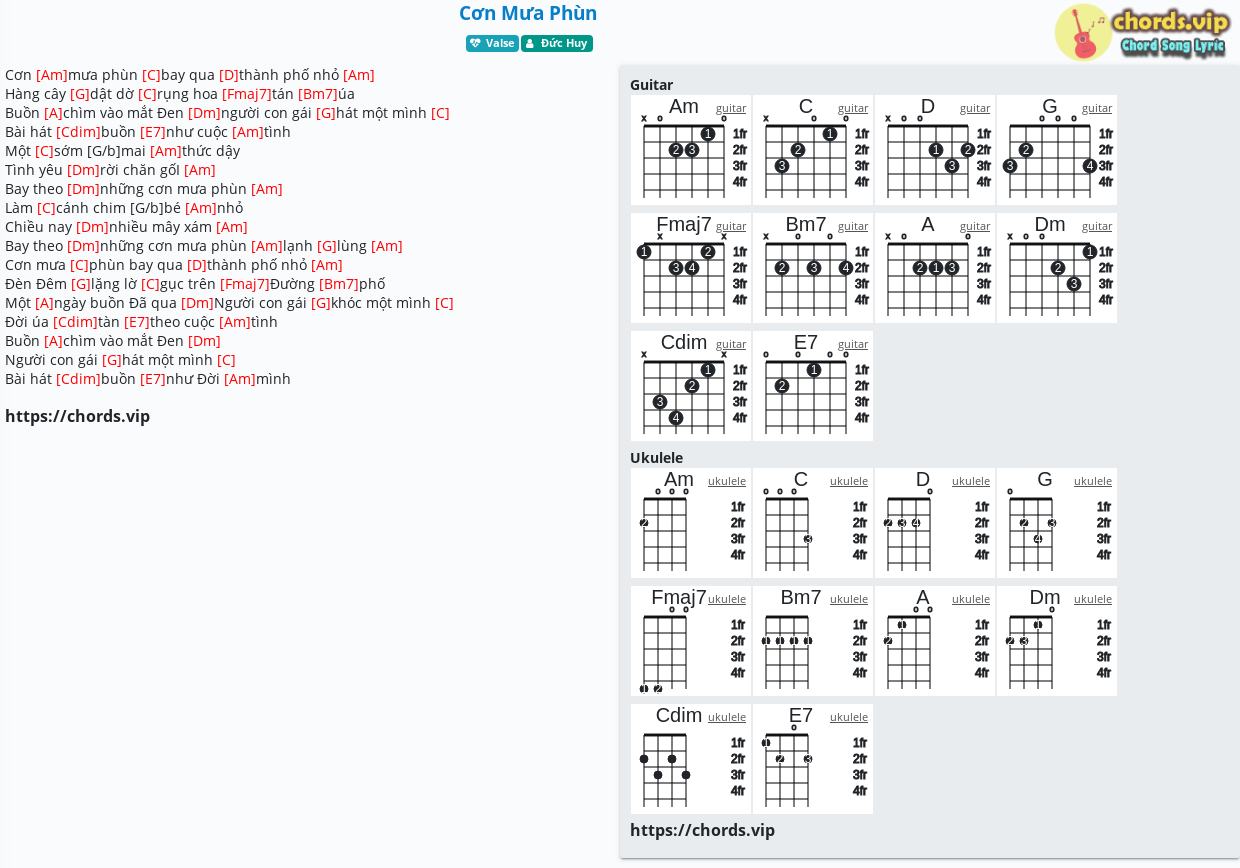This screenshot has width=1240, height=868.
Task: Click the ukulele link for Fmaj7 chord
Action: (x=727, y=599)
